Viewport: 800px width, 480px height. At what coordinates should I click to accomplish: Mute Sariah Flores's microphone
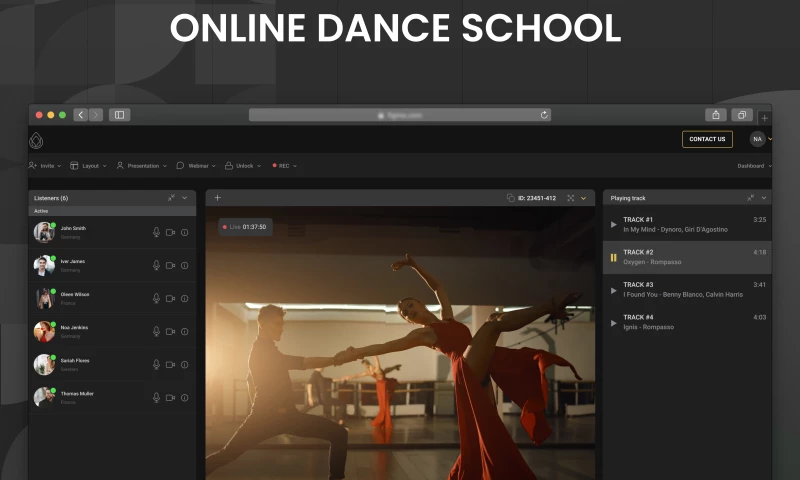(156, 365)
